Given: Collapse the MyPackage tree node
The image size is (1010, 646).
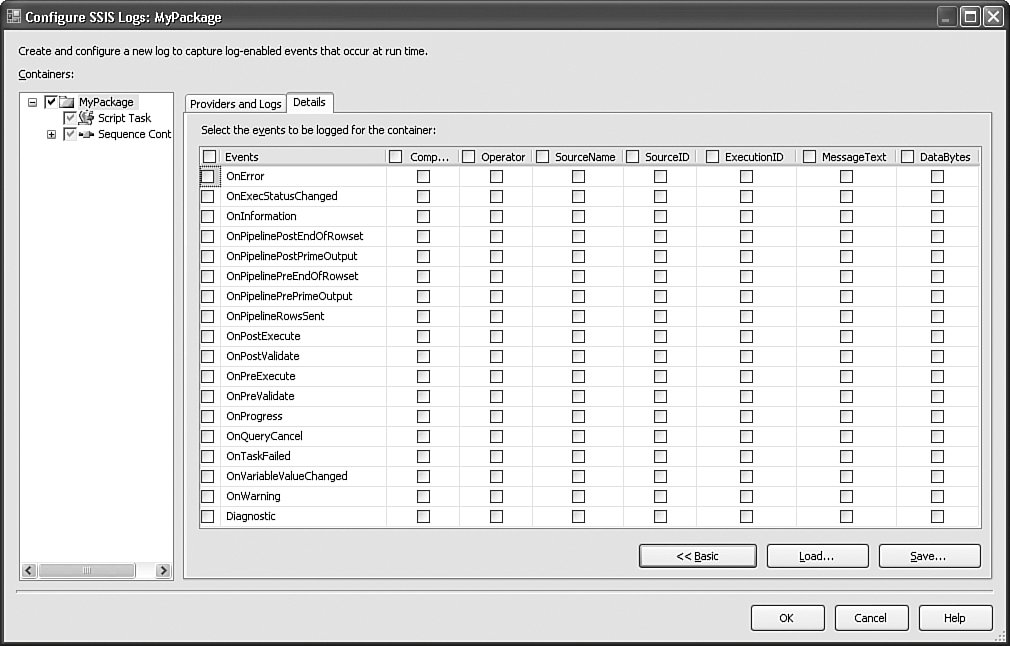Looking at the screenshot, I should pyautogui.click(x=32, y=102).
